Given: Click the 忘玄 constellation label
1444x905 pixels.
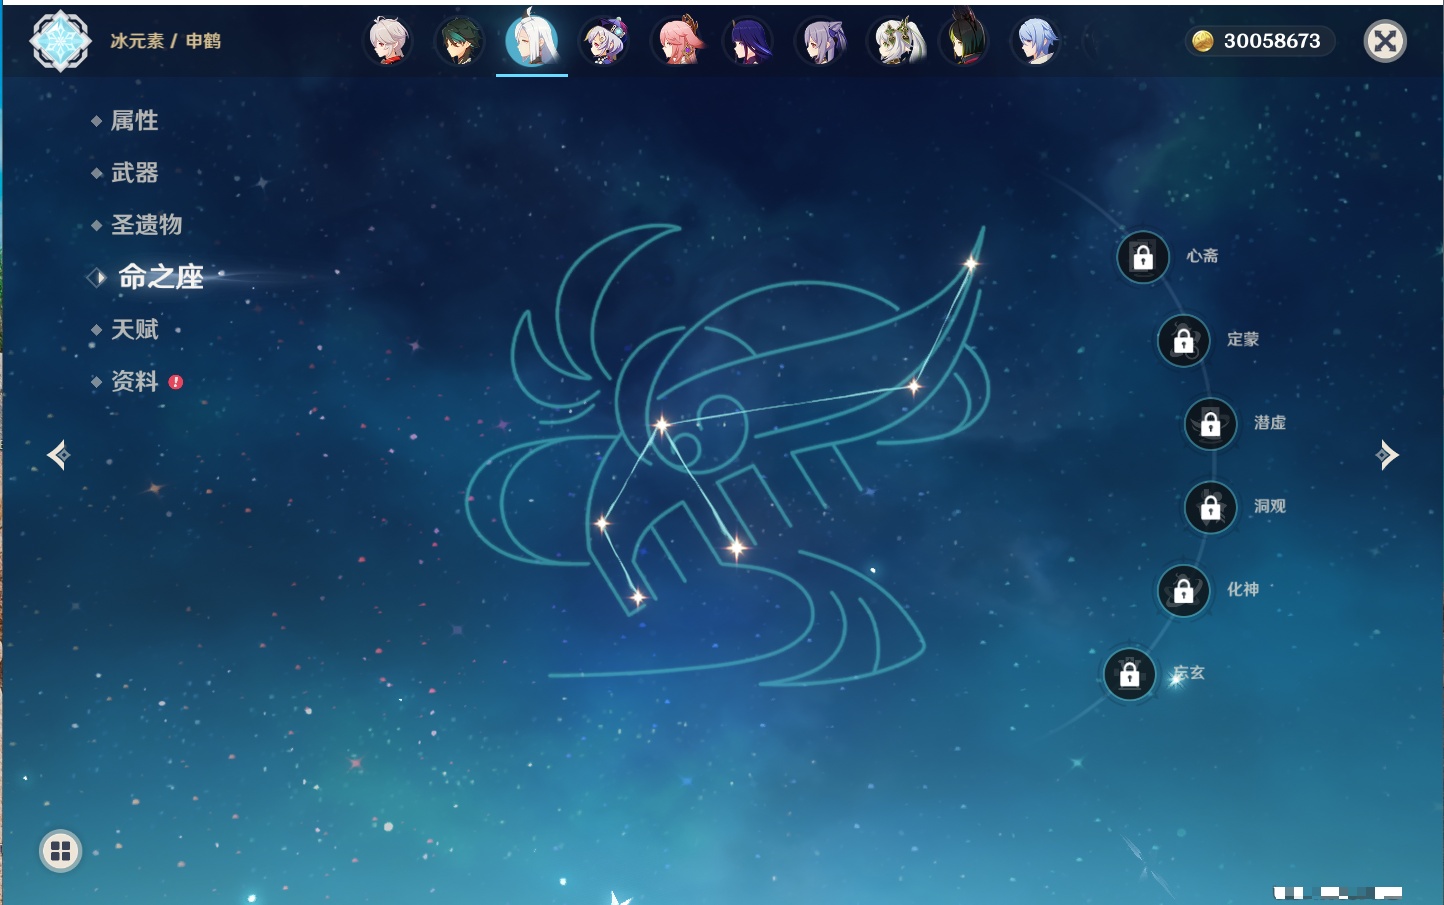Looking at the screenshot, I should 1189,673.
